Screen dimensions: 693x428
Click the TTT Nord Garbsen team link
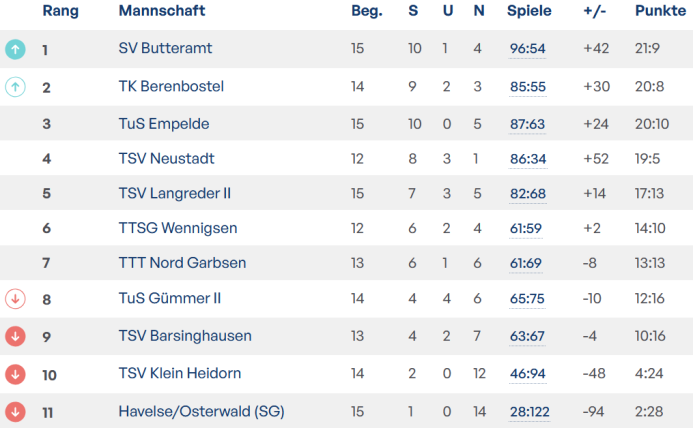(x=182, y=263)
